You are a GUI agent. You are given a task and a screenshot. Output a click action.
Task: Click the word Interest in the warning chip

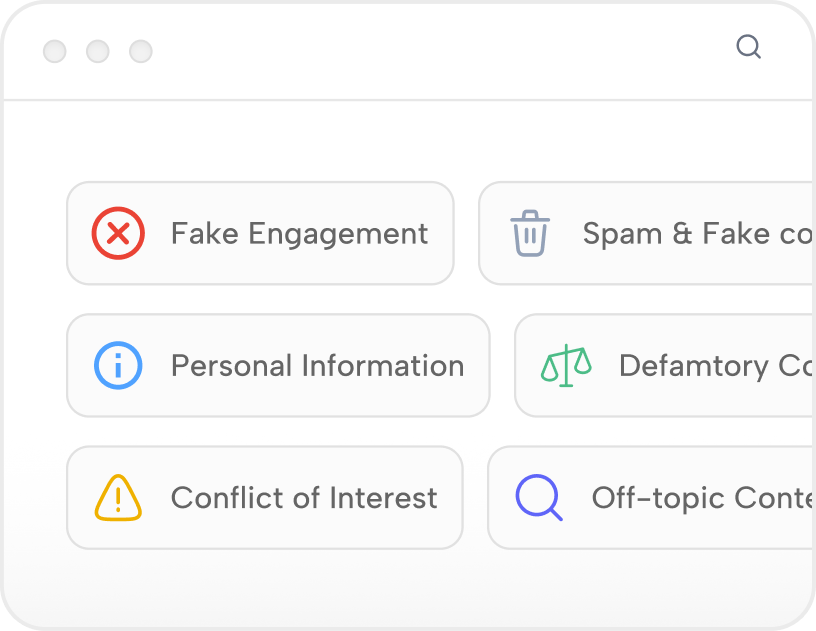(x=383, y=498)
